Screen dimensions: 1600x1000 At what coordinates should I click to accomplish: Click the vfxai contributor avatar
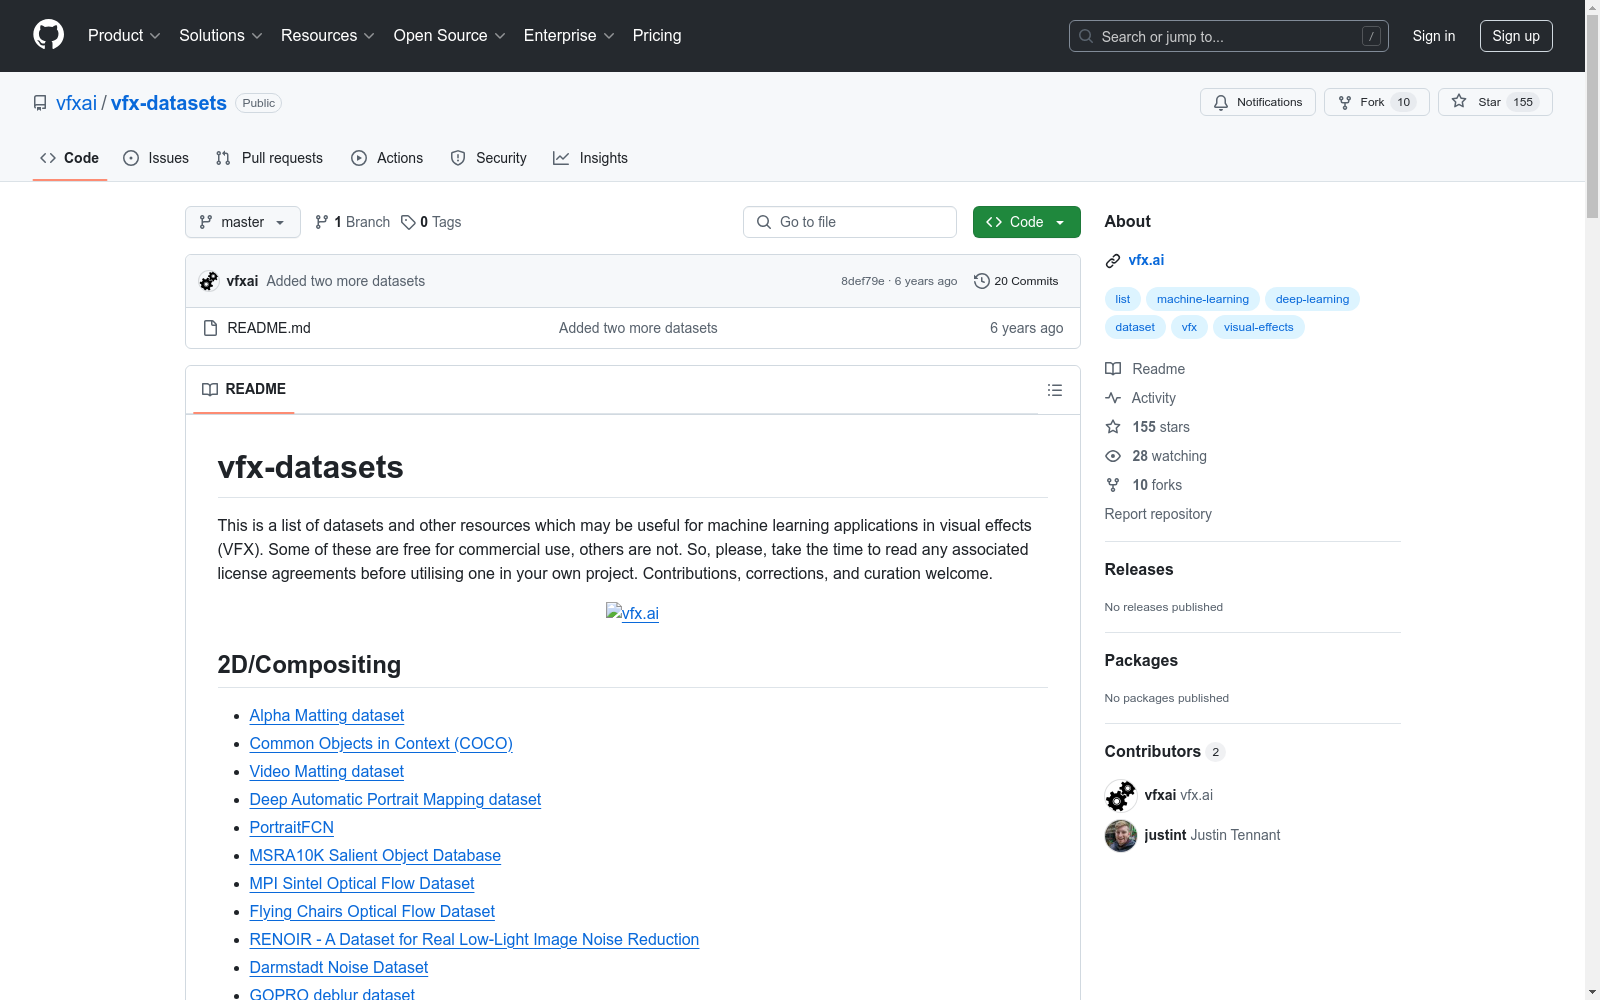click(1121, 795)
